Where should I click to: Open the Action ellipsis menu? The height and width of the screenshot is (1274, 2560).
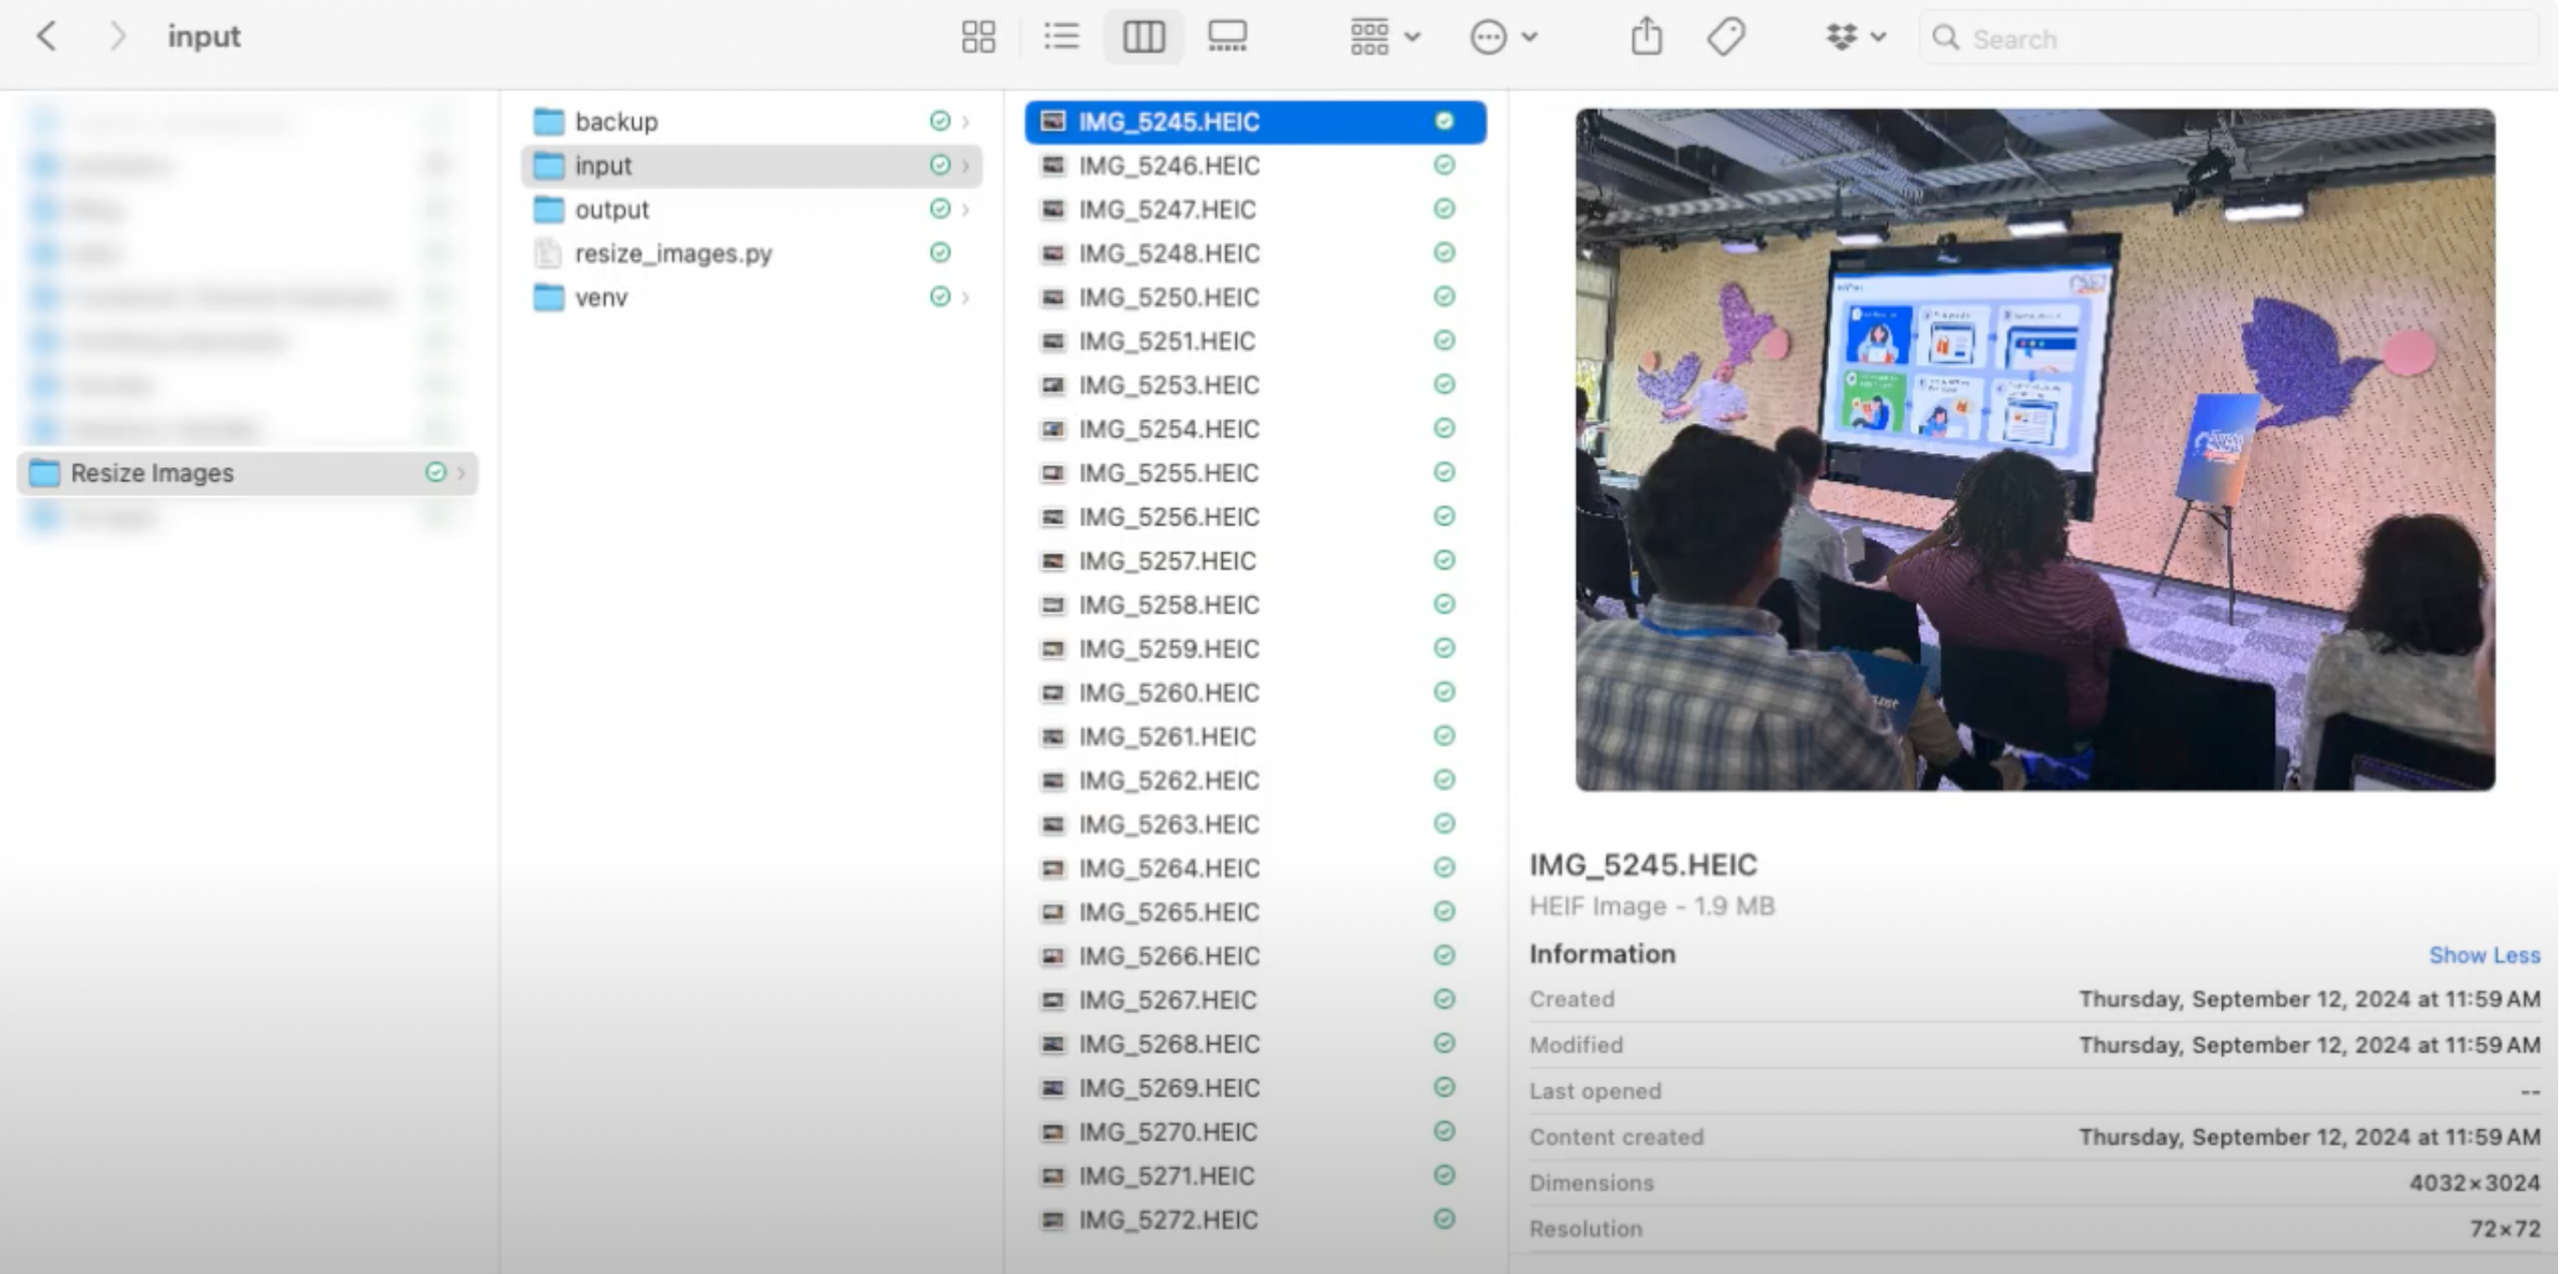pyautogui.click(x=1502, y=37)
